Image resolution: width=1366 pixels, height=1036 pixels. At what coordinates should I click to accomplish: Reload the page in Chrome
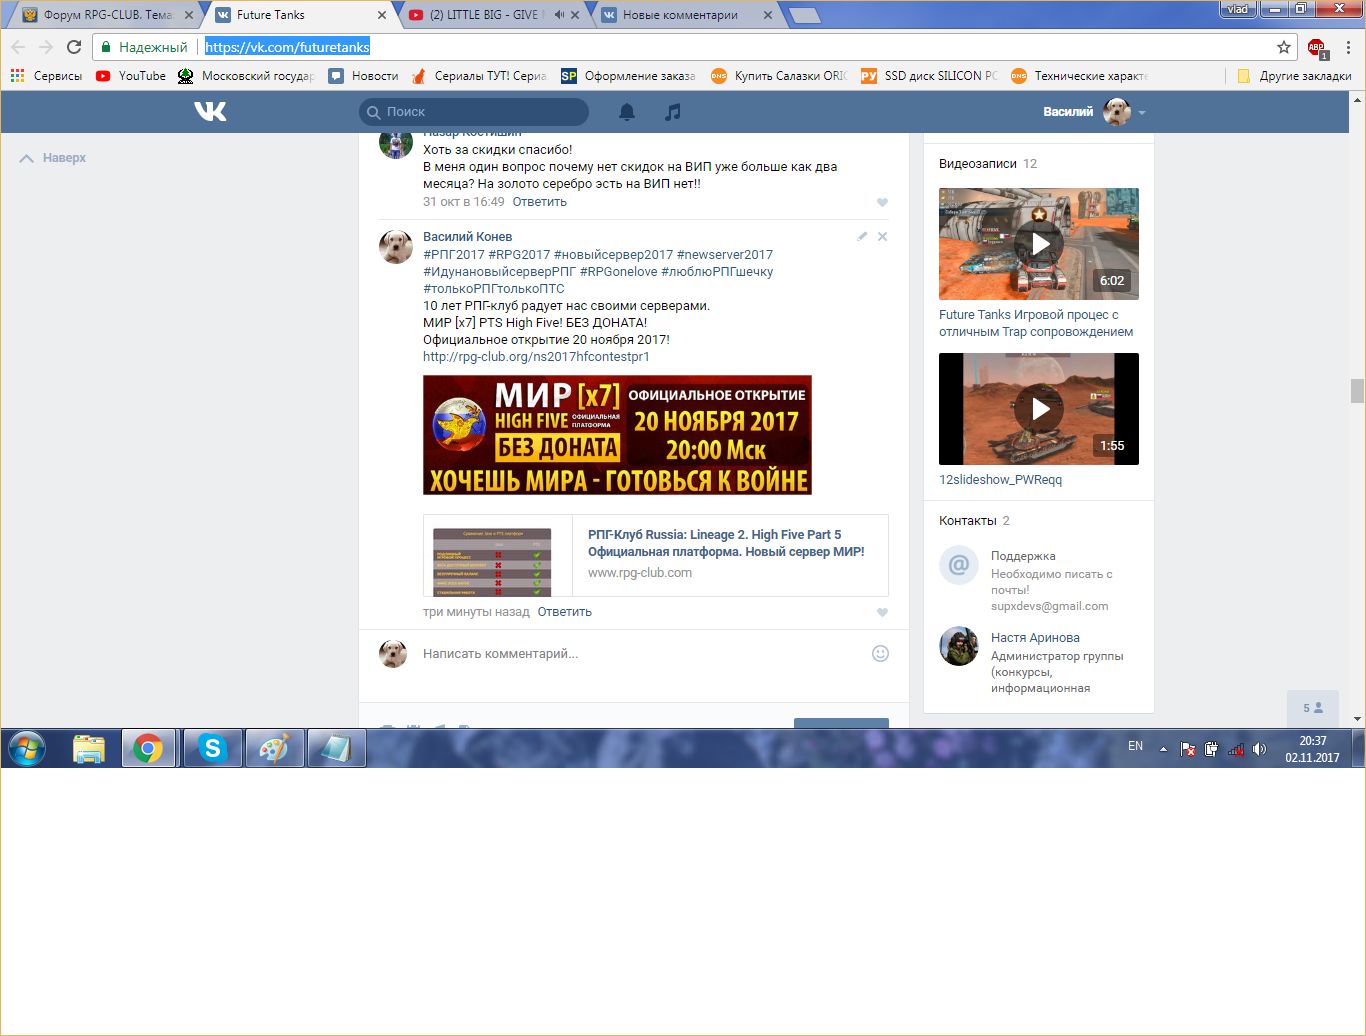coord(74,47)
